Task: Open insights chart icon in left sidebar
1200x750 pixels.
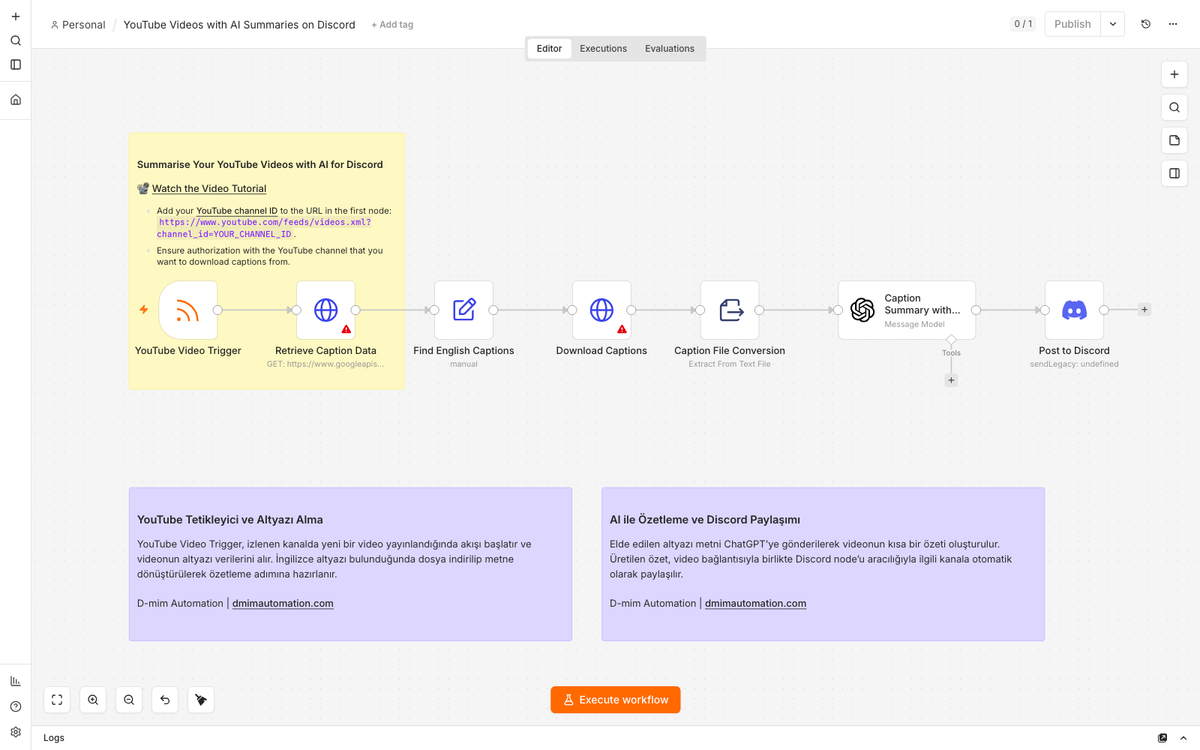Action: click(15, 681)
